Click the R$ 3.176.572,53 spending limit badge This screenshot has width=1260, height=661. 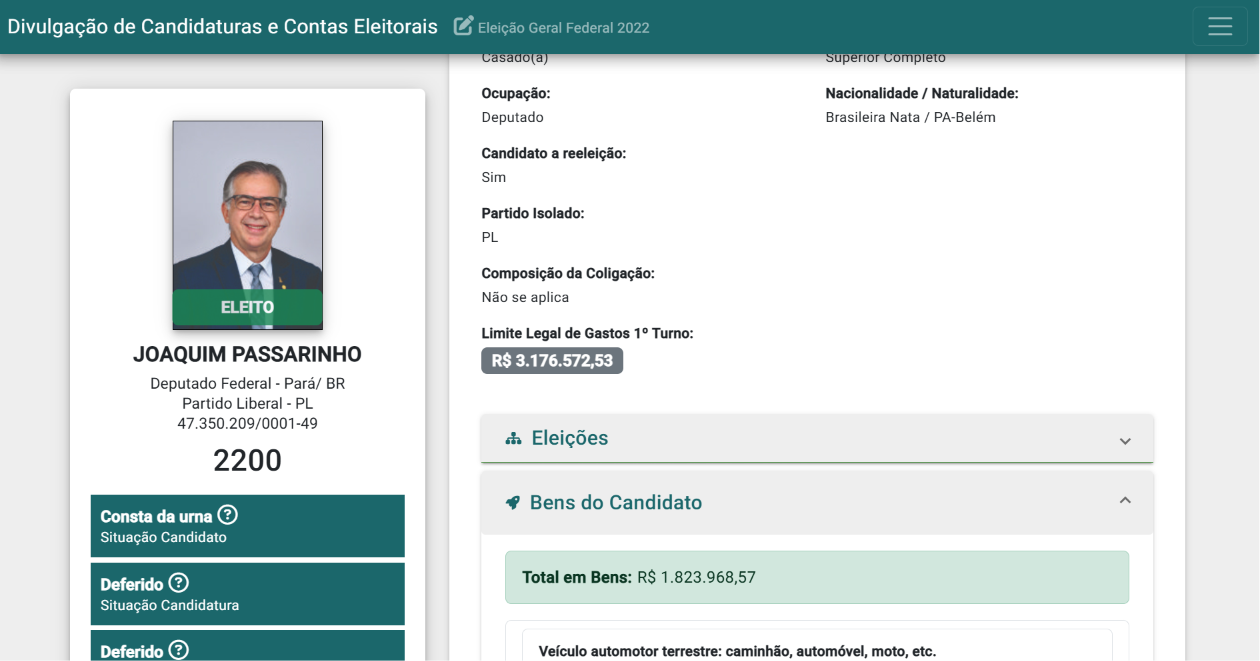point(552,361)
